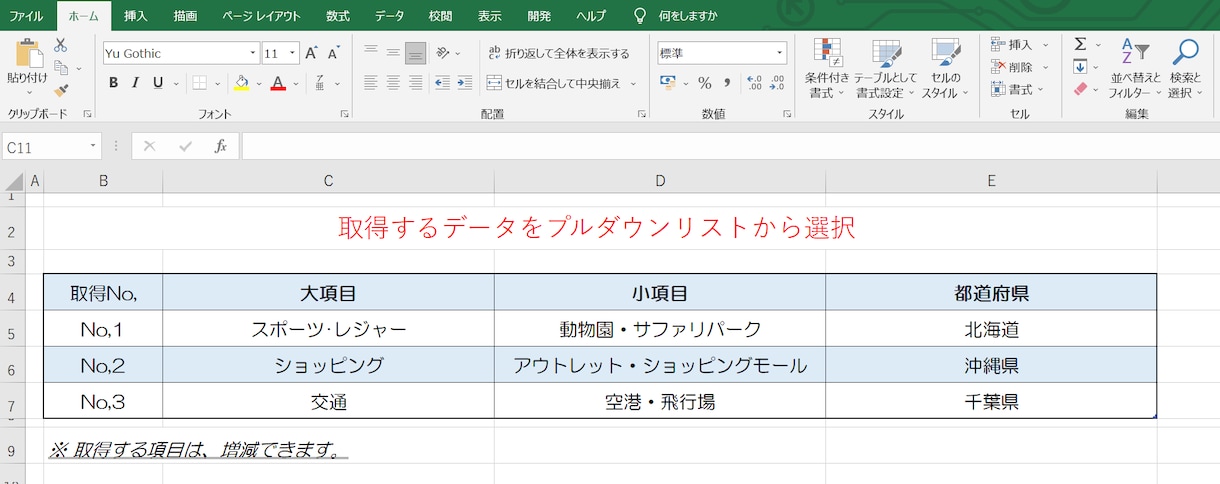Click the Clear eraser icon
The height and width of the screenshot is (484, 1220).
click(1080, 89)
